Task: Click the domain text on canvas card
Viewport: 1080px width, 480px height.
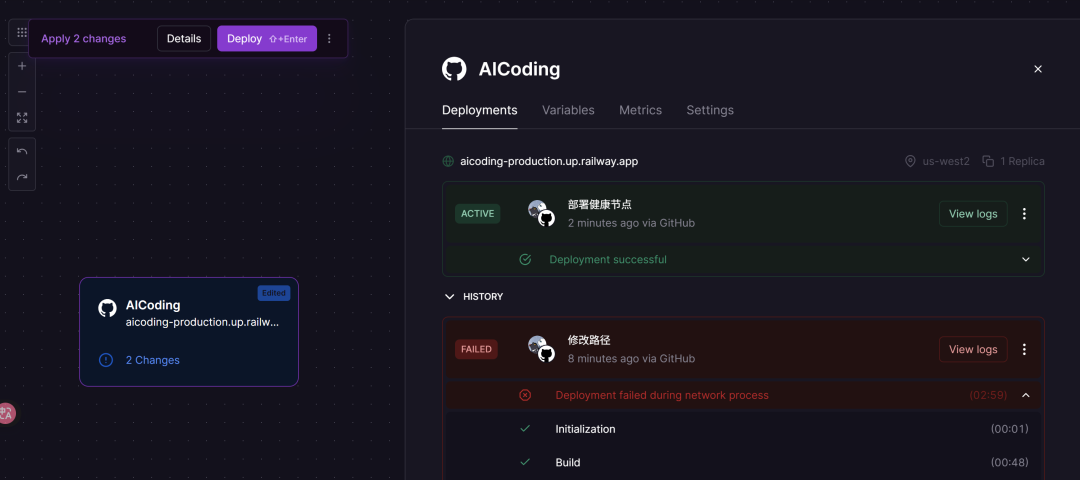Action: (202, 322)
